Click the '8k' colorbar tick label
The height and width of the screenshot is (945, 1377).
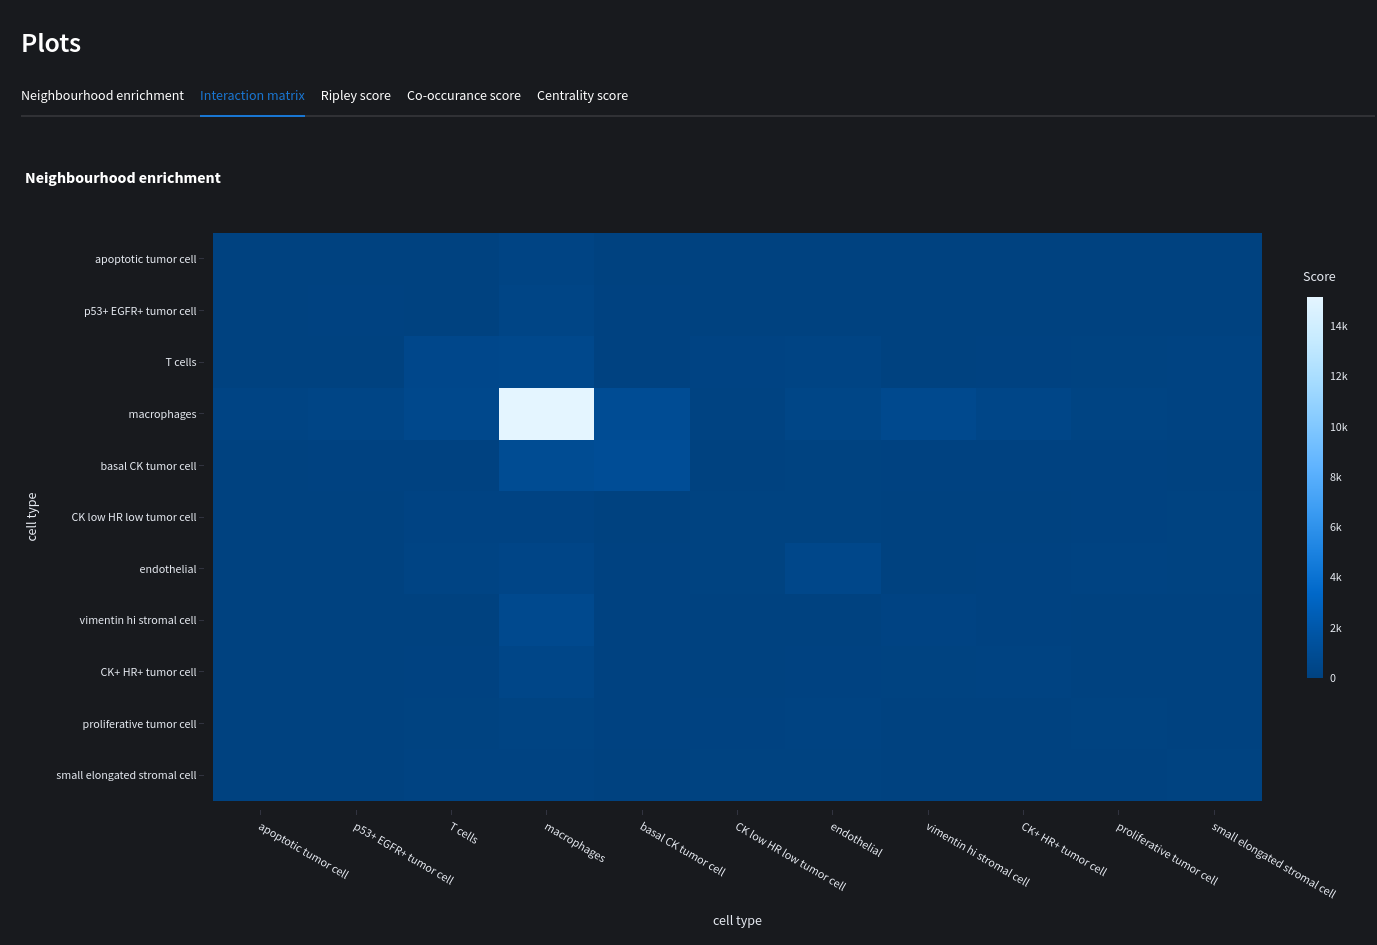[1336, 477]
